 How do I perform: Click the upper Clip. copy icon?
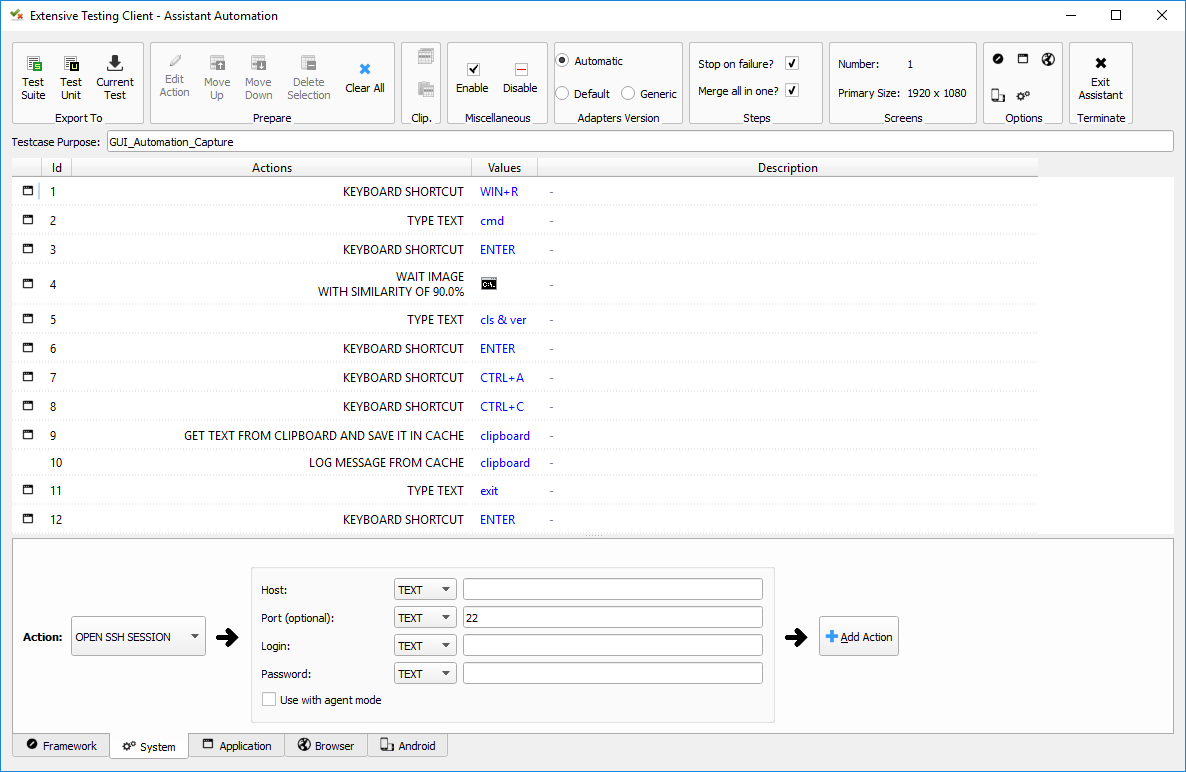point(426,57)
